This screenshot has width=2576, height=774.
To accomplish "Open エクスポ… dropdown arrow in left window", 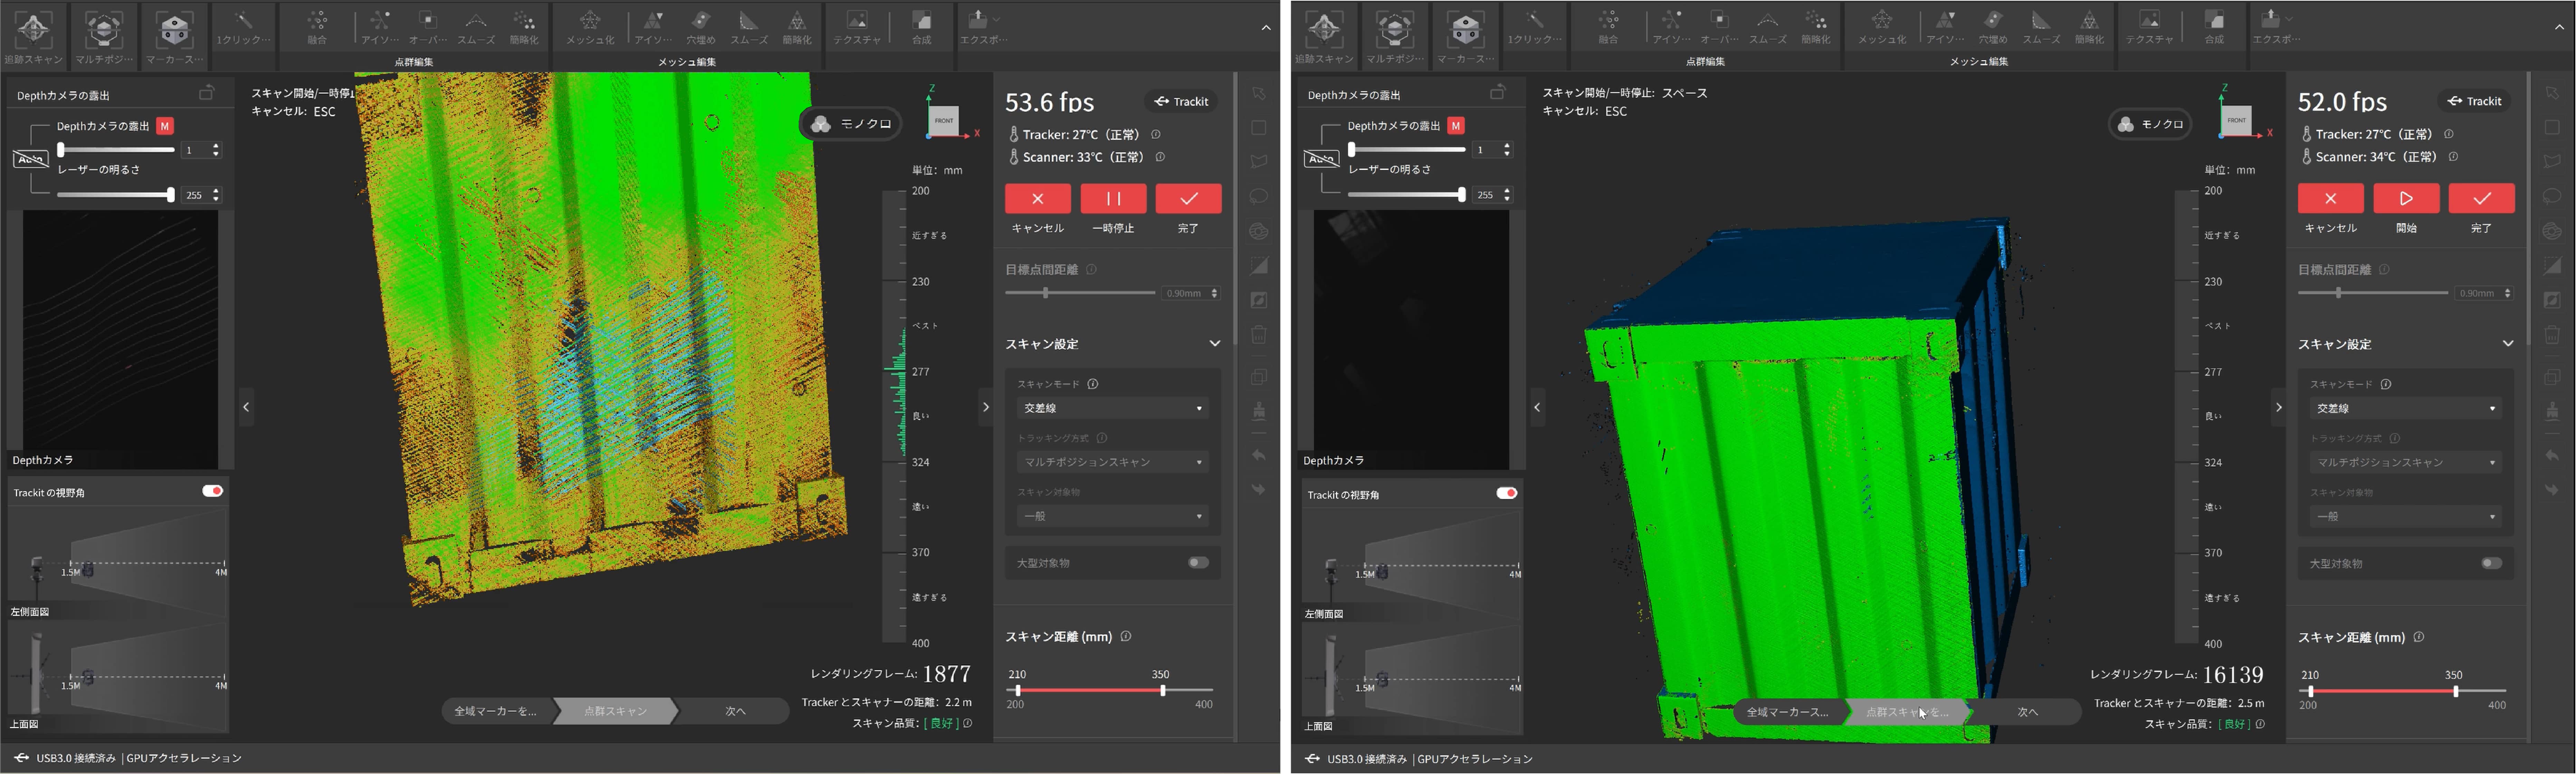I will point(996,19).
